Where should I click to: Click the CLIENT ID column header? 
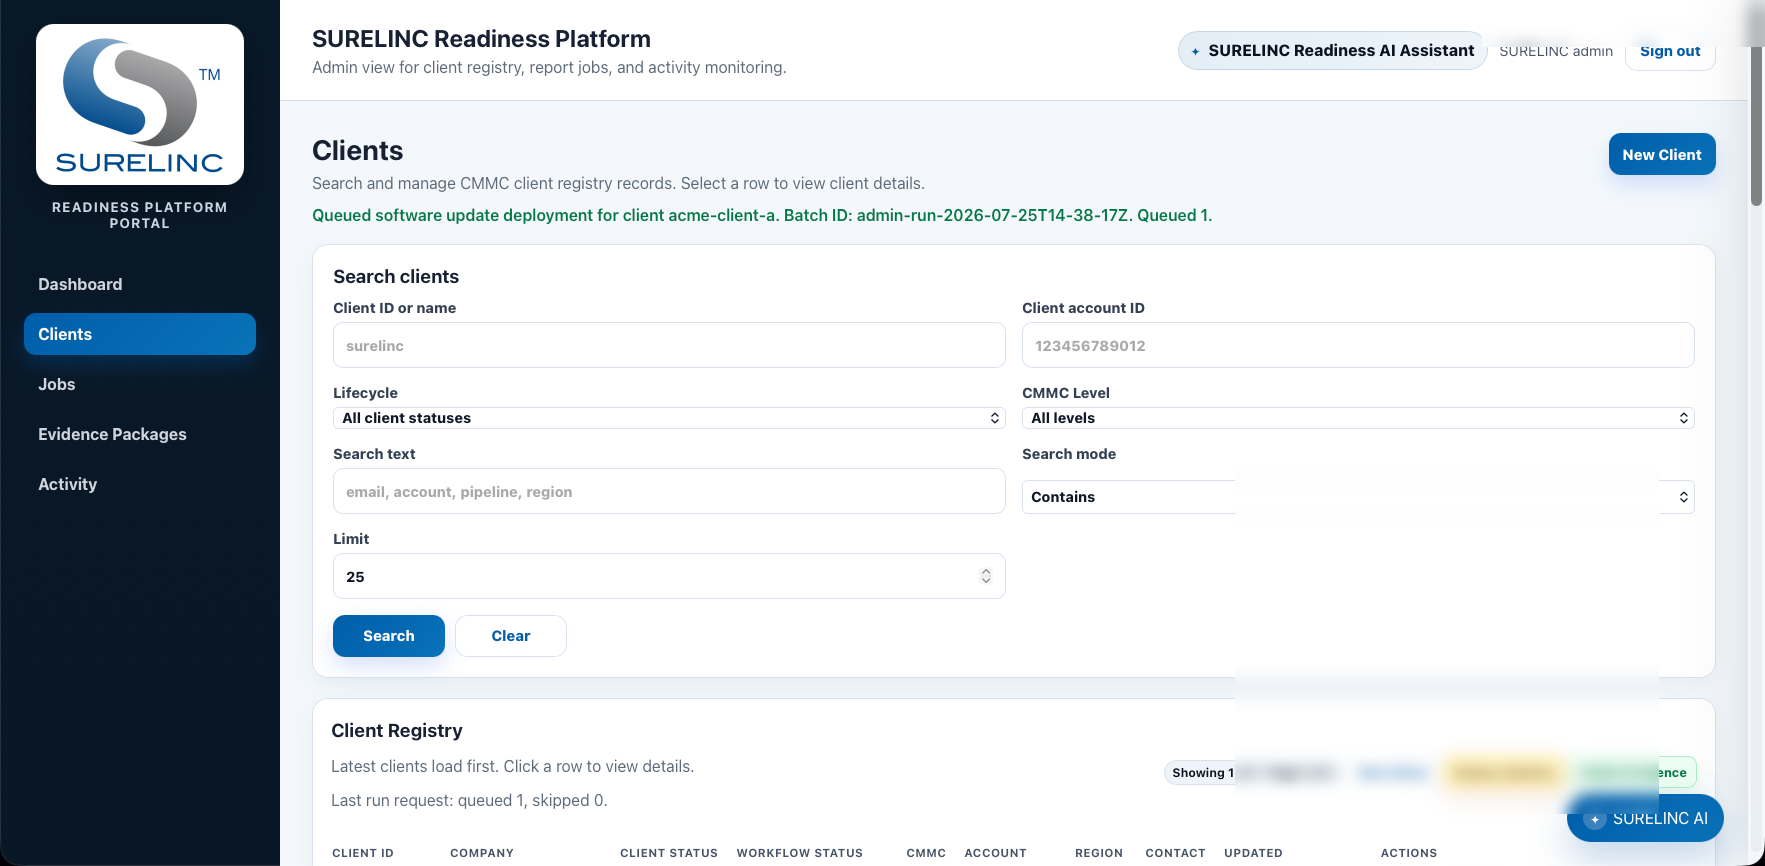363,853
